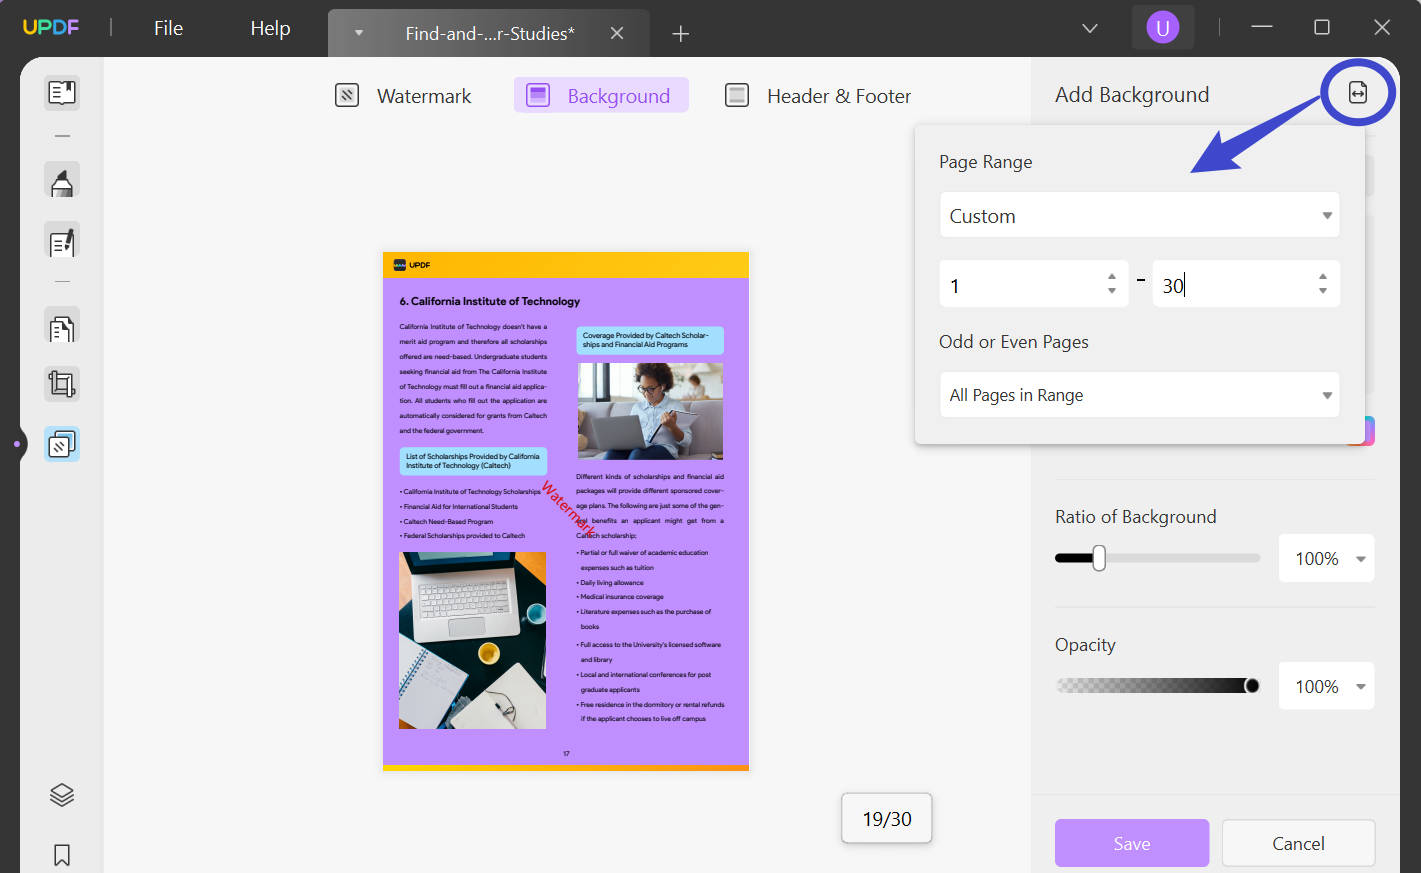Image resolution: width=1421 pixels, height=873 pixels.
Task: Open the Organize Pages tool
Action: coord(61,326)
